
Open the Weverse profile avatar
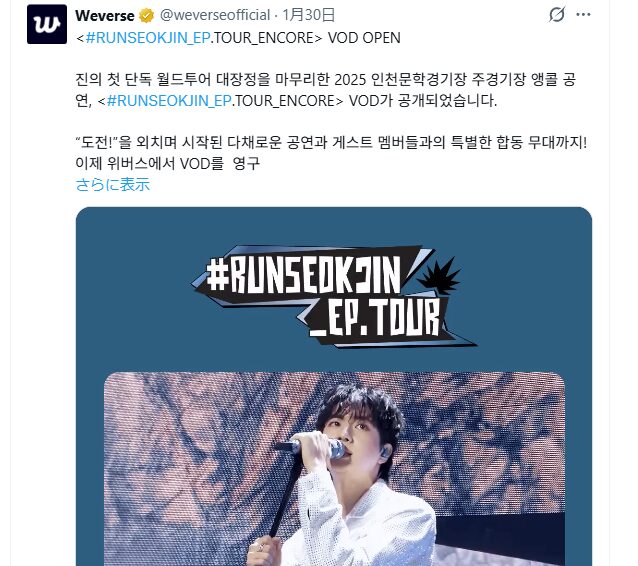pos(47,24)
